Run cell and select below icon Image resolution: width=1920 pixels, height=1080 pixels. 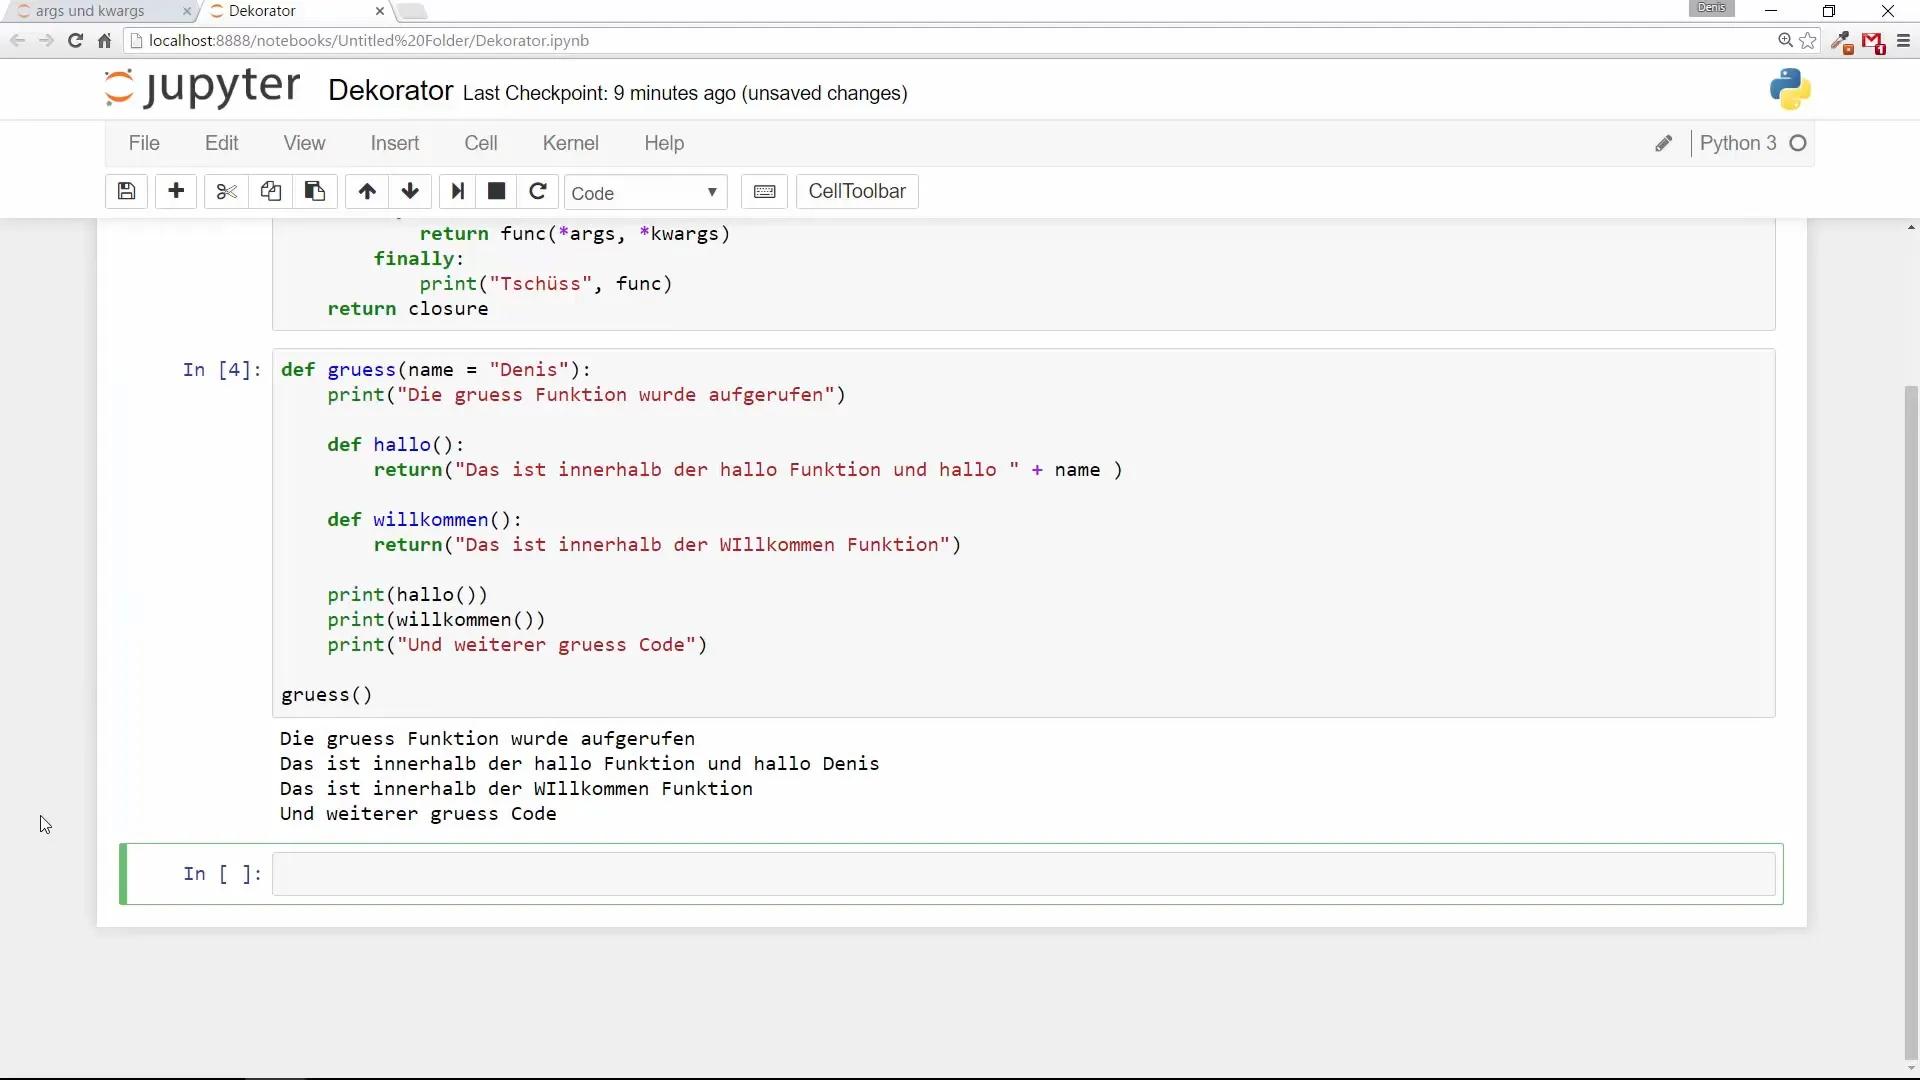click(458, 191)
